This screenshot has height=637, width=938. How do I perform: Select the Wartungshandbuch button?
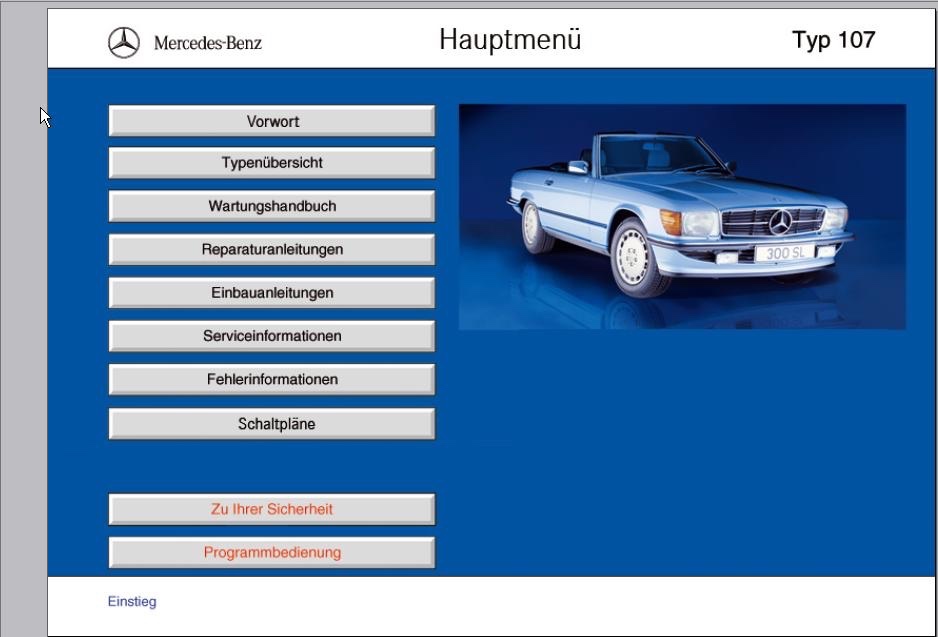point(272,206)
